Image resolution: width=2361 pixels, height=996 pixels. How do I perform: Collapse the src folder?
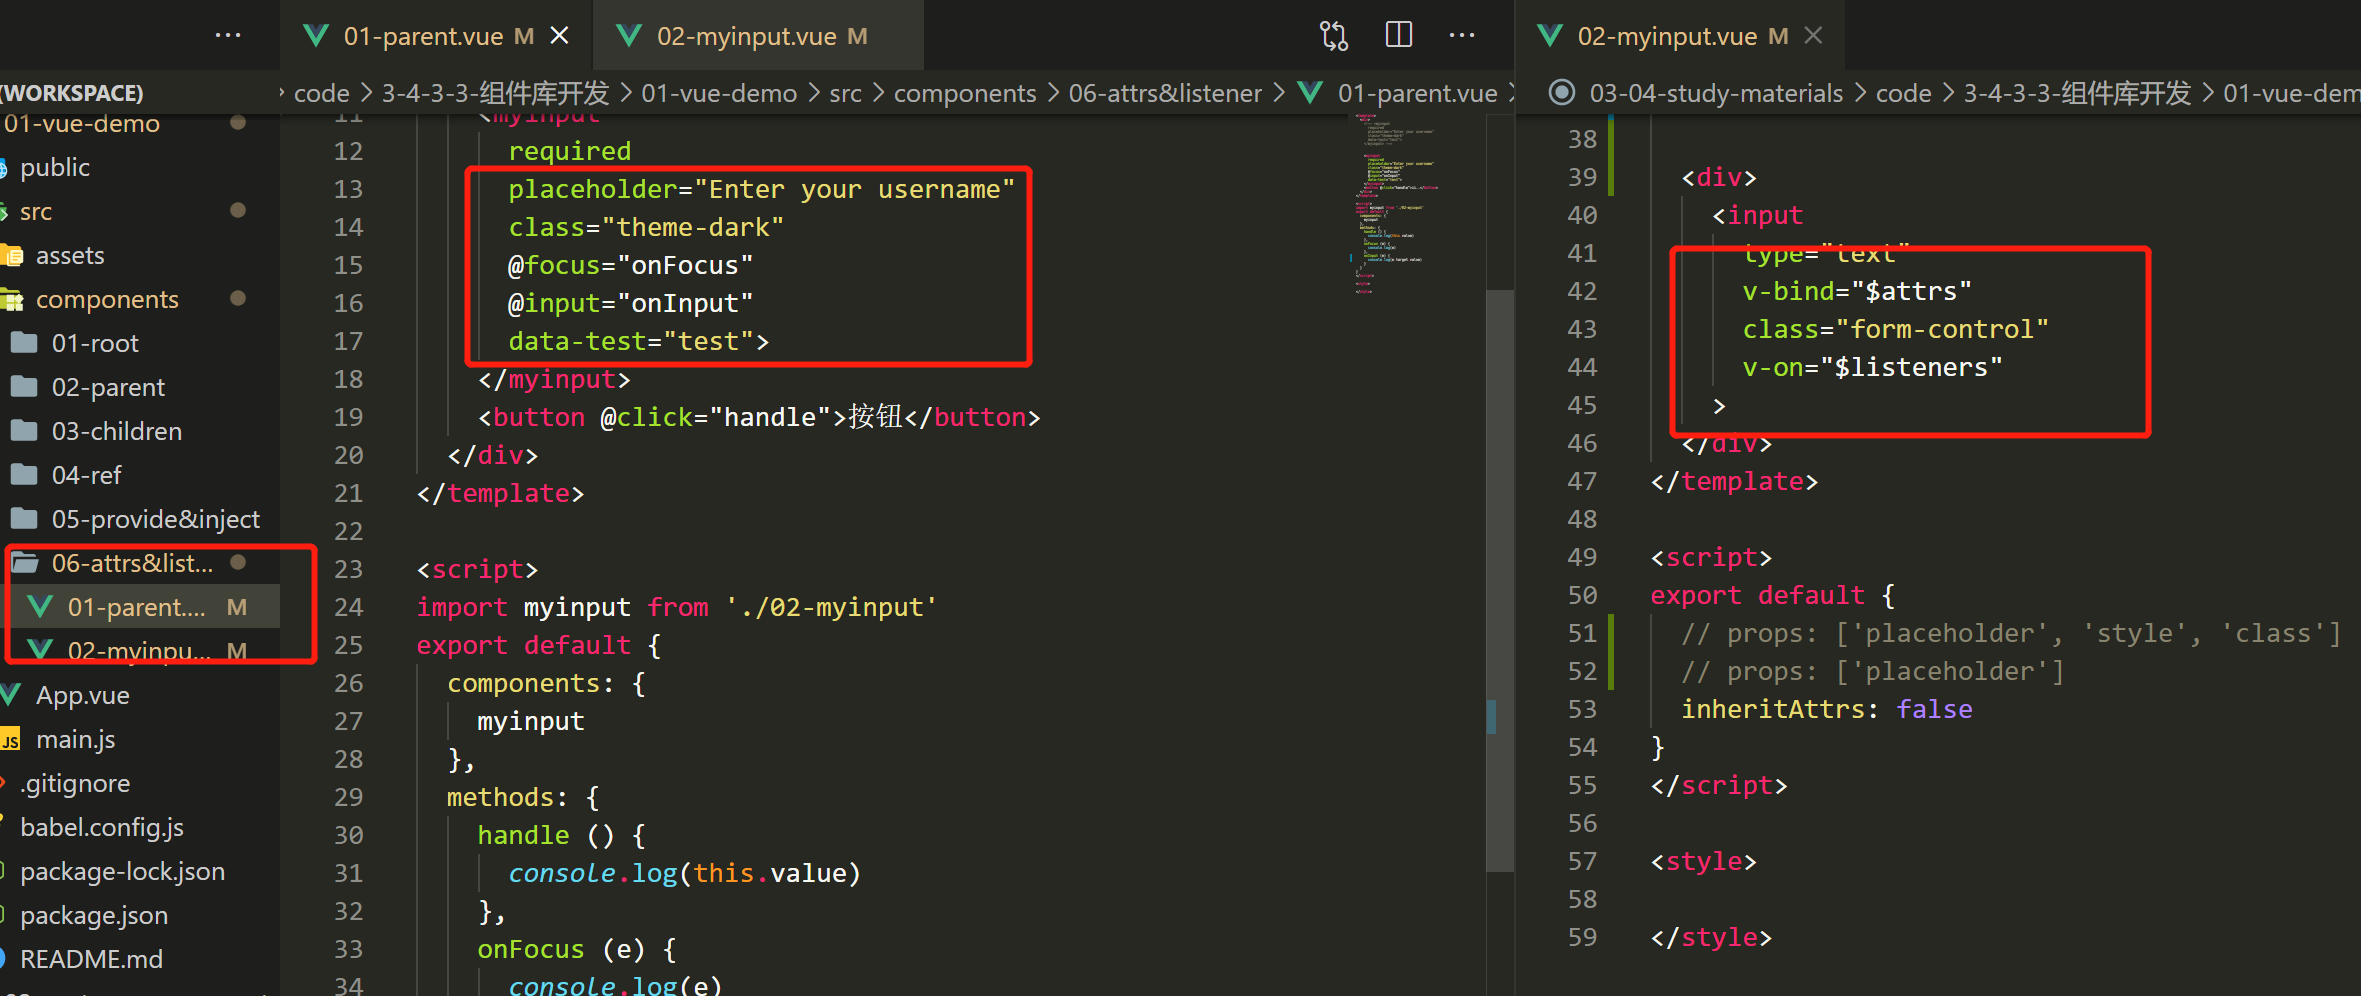(x=36, y=211)
